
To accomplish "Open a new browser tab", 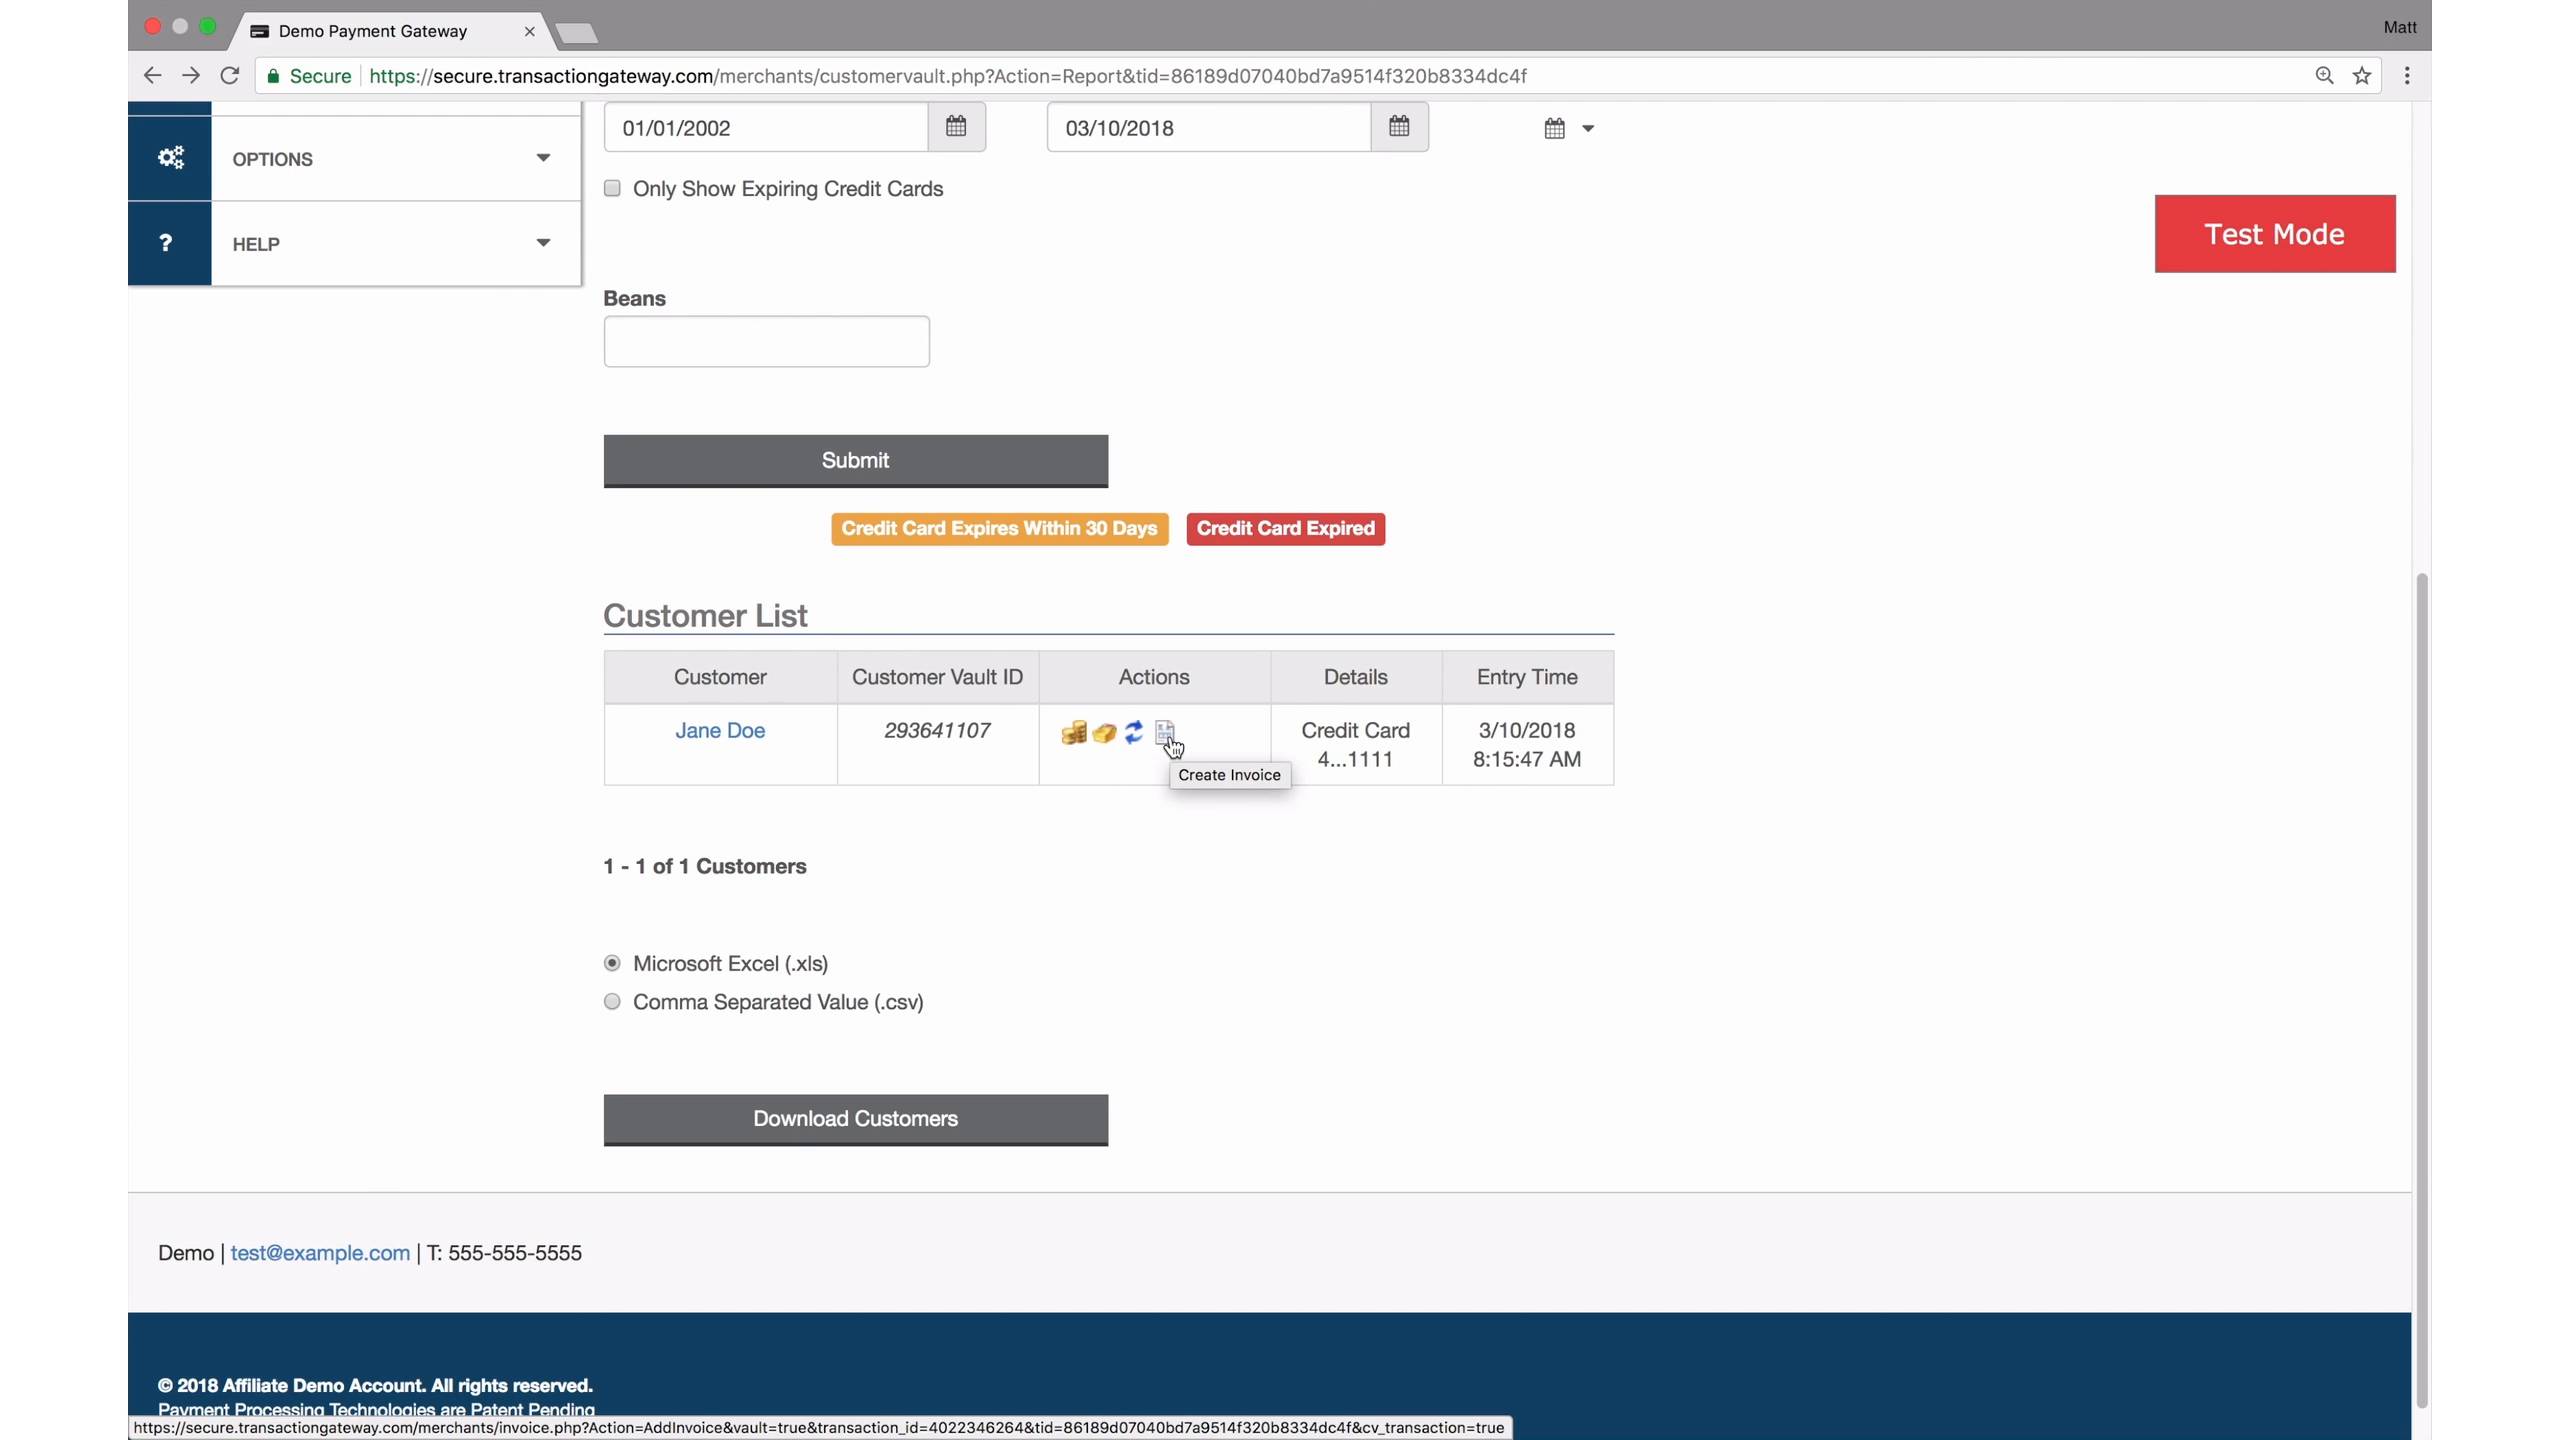I will [x=577, y=33].
